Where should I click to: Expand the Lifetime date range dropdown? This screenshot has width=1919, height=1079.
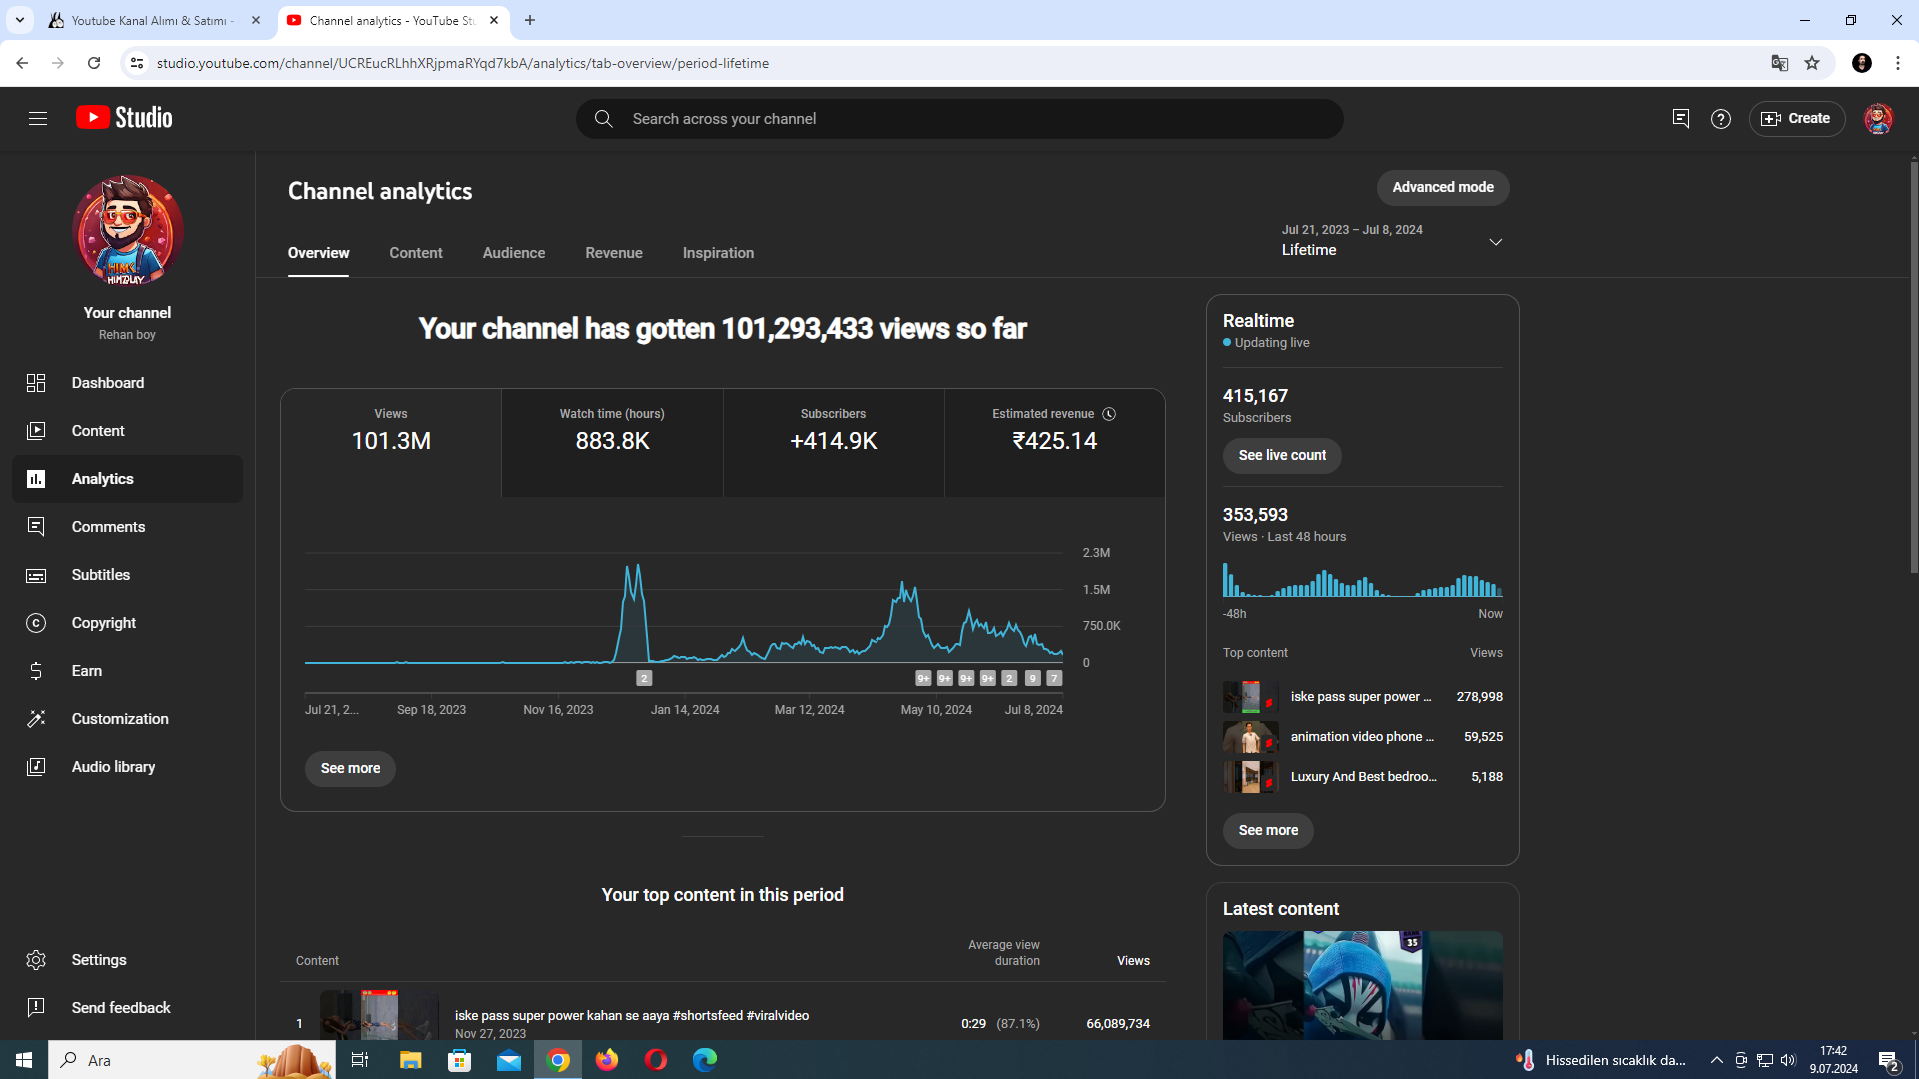click(1393, 241)
